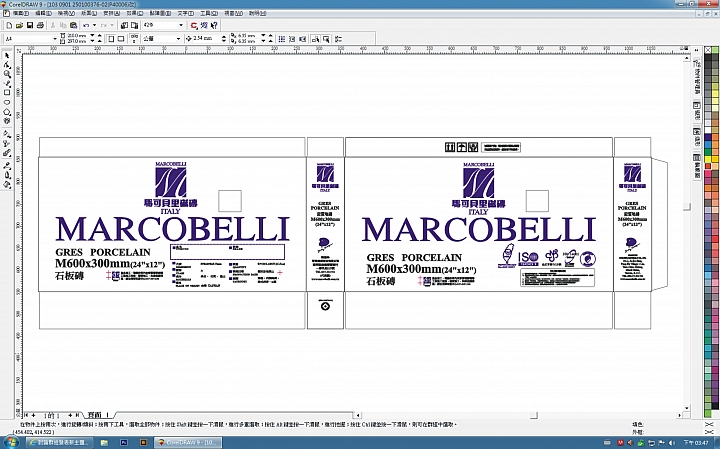Open the Outline tool flyout
The height and width of the screenshot is (449, 720).
pyautogui.click(x=7, y=175)
